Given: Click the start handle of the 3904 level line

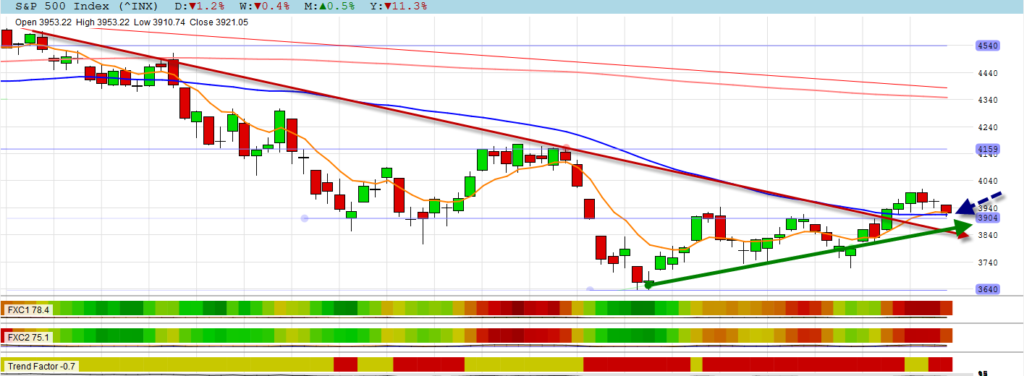Looking at the screenshot, I should click(304, 218).
